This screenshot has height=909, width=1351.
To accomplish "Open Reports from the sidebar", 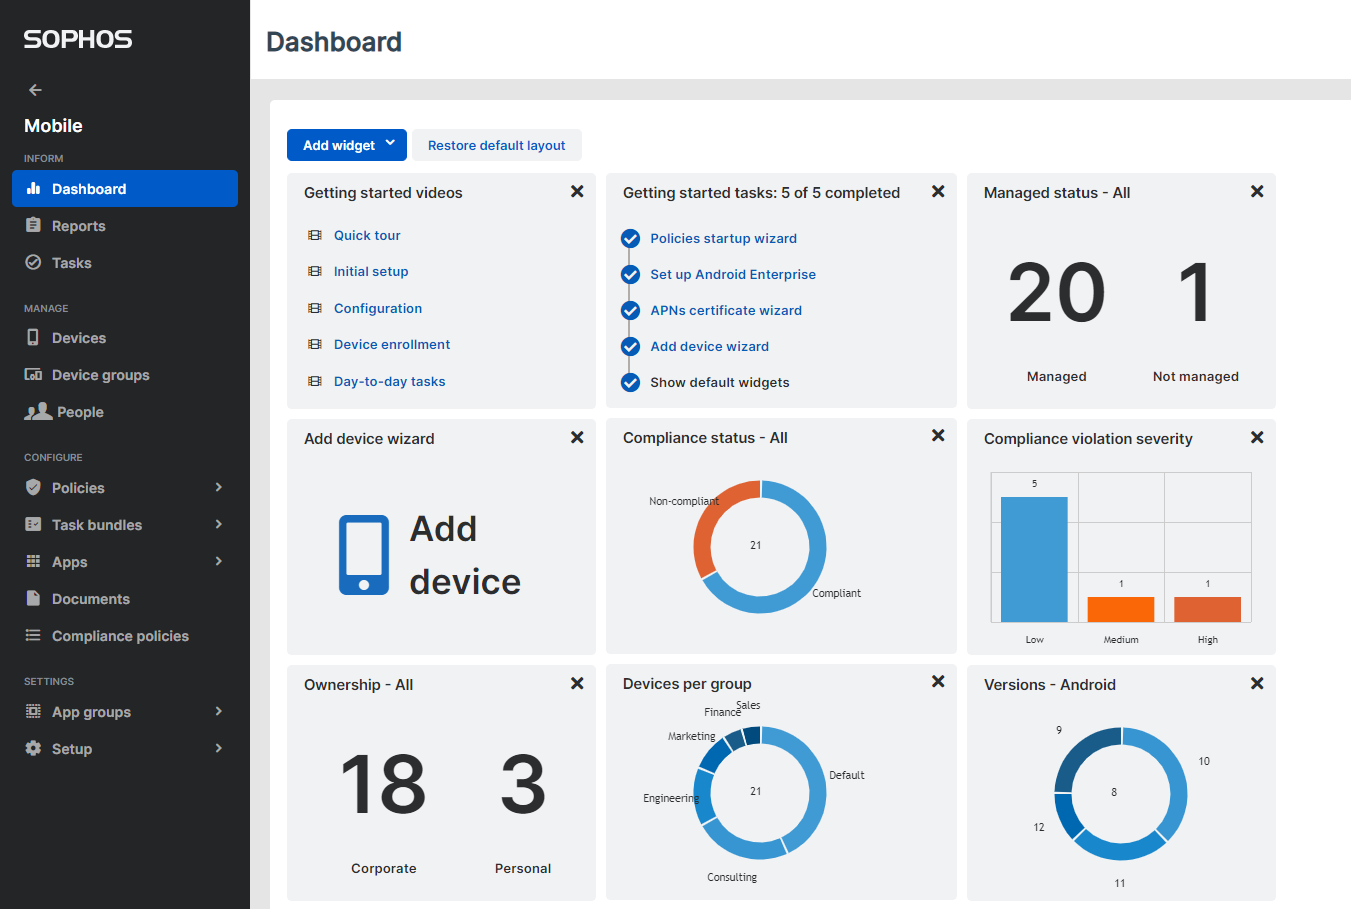I will [78, 226].
